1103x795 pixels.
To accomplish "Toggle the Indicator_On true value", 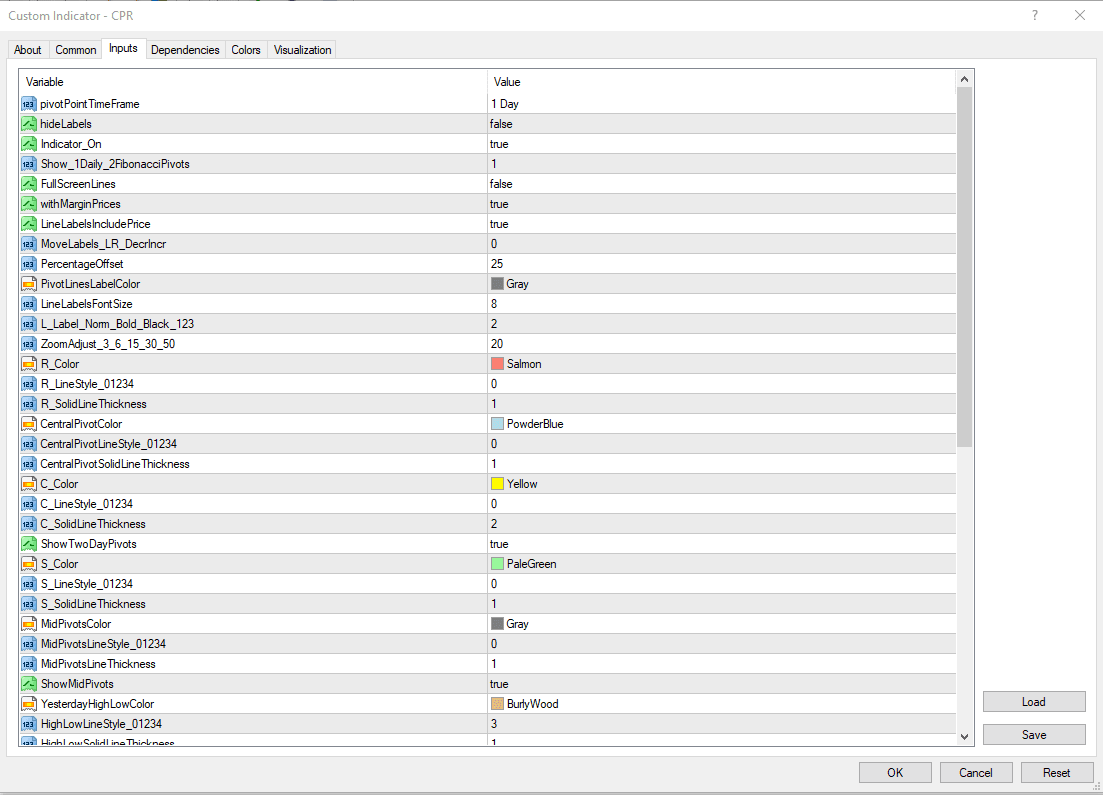I will pyautogui.click(x=720, y=144).
